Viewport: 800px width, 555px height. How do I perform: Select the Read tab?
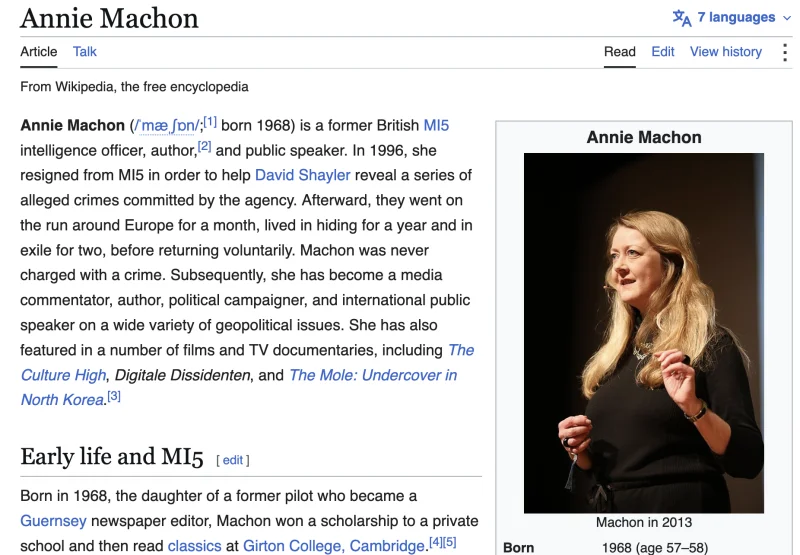620,52
